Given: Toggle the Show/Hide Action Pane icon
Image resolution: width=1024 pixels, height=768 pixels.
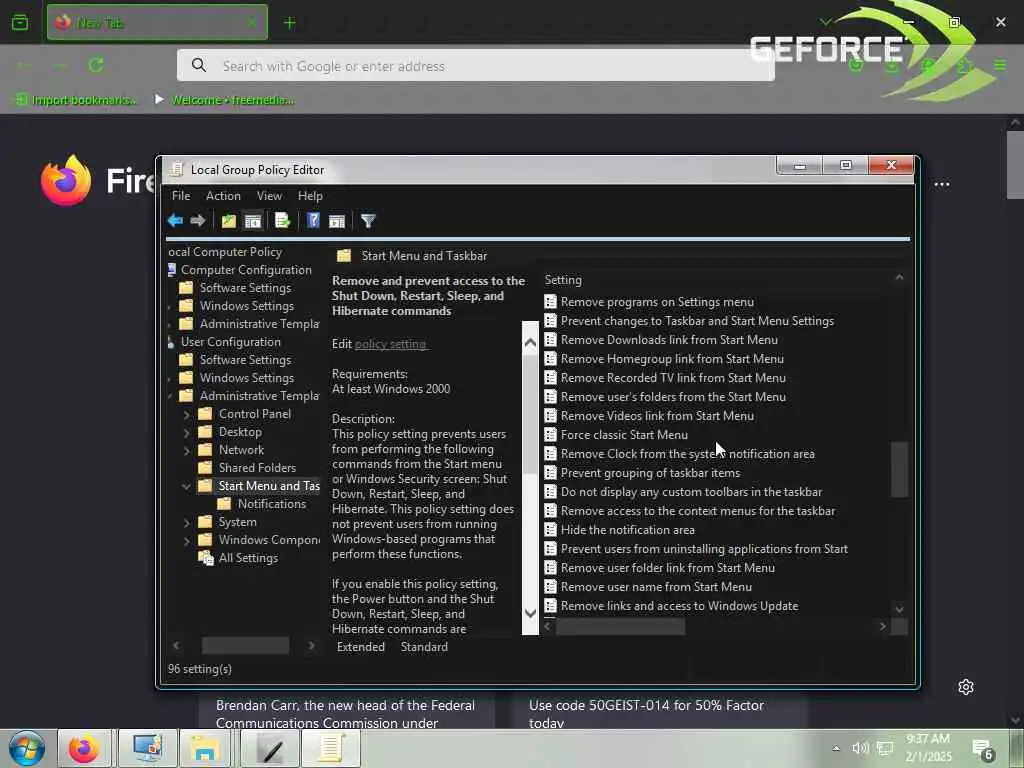Looking at the screenshot, I should click(x=337, y=221).
